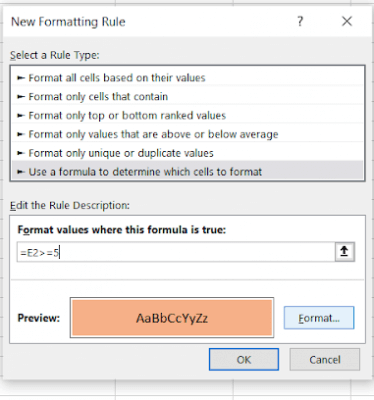Cancel the new formatting rule
The image size is (374, 400).
click(x=325, y=360)
